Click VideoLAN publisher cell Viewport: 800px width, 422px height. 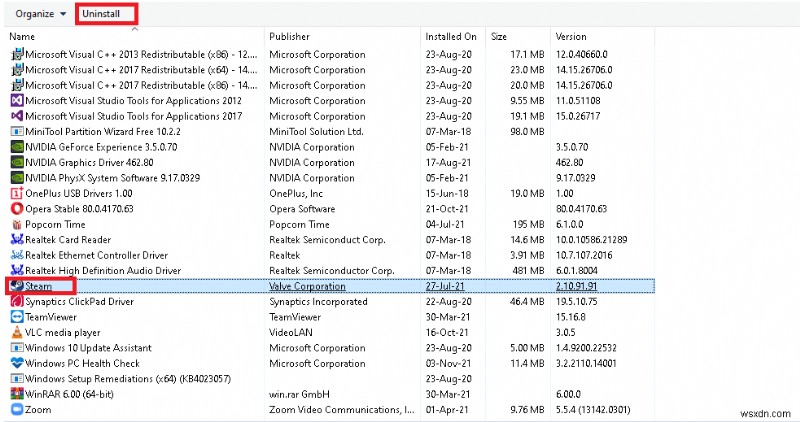290,332
